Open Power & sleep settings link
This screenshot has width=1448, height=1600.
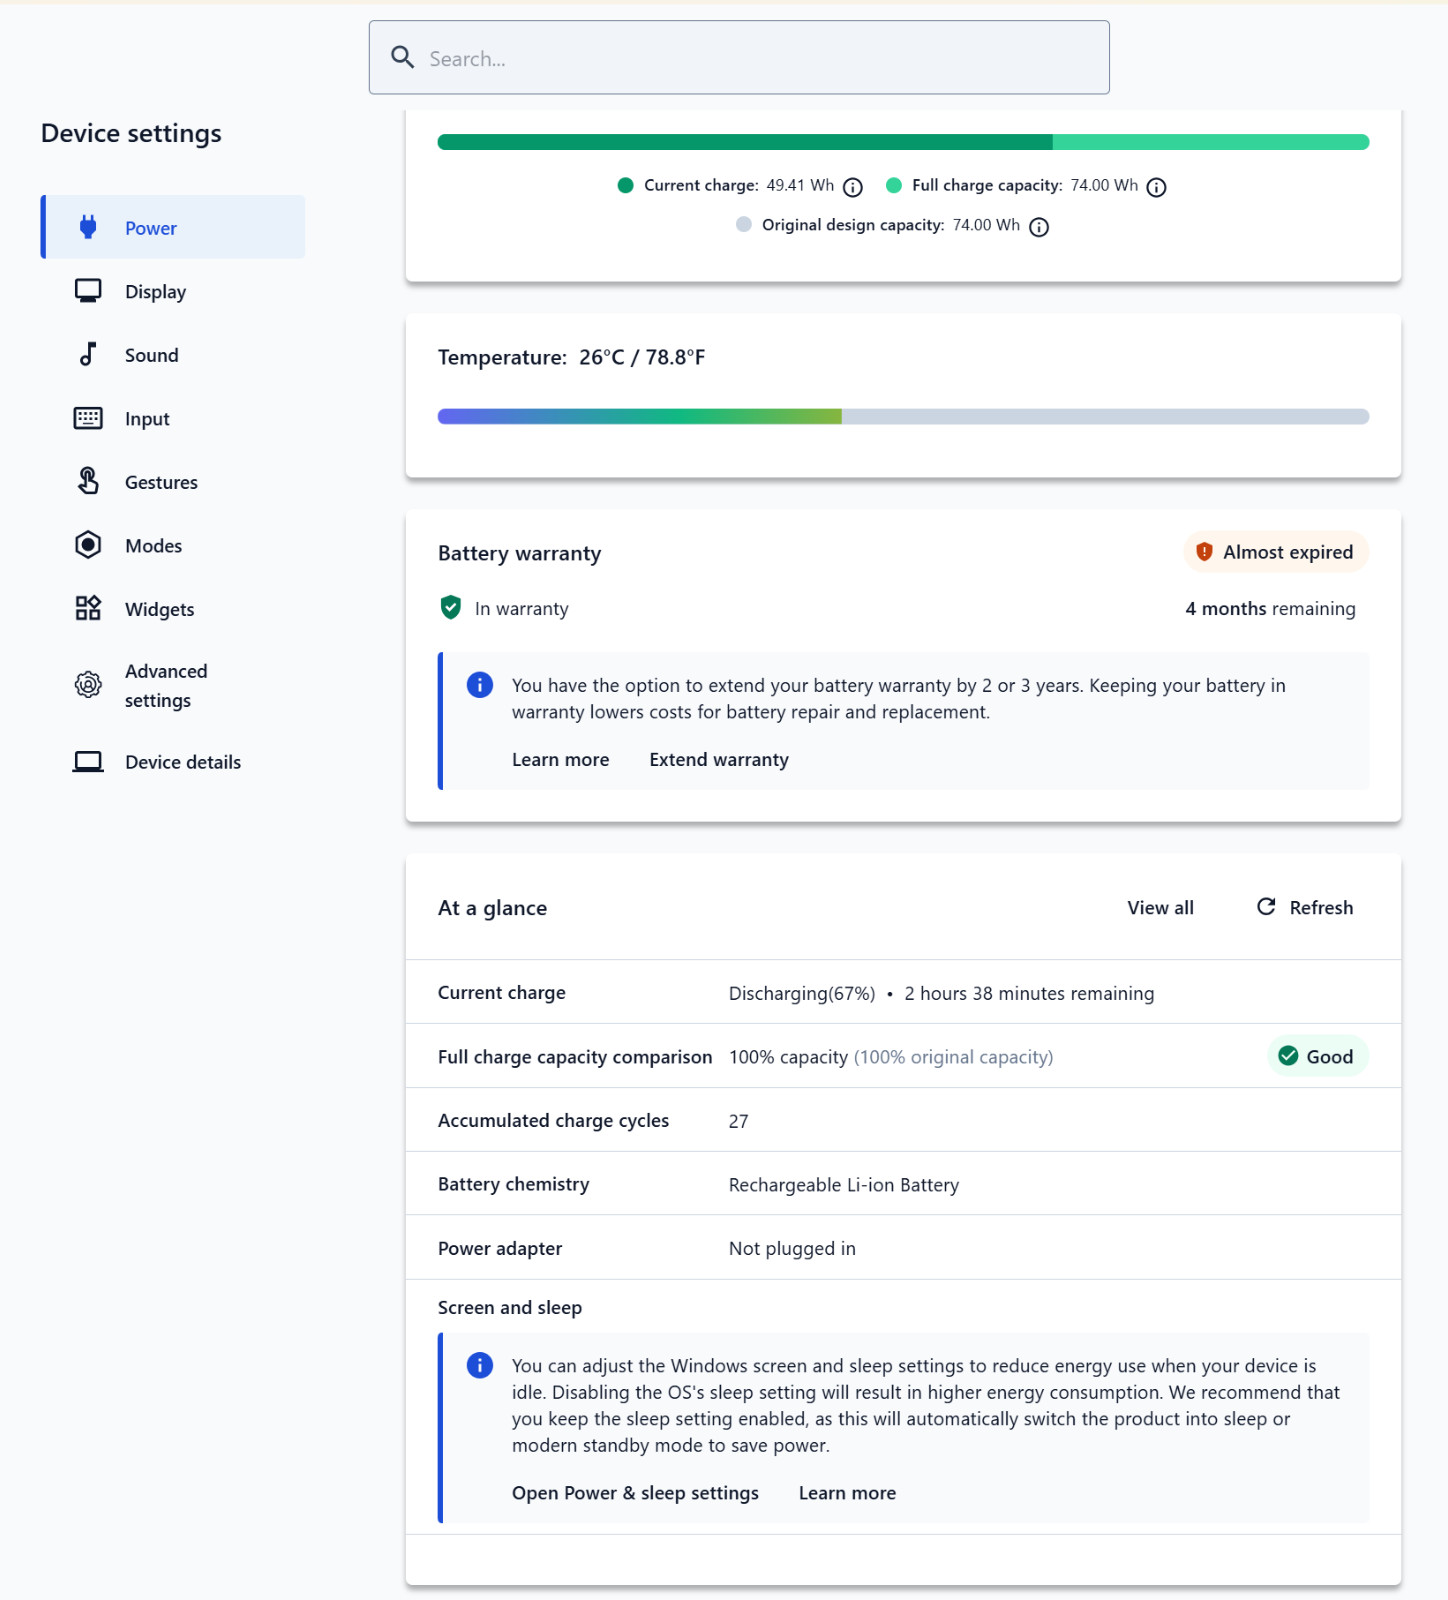(x=635, y=1493)
